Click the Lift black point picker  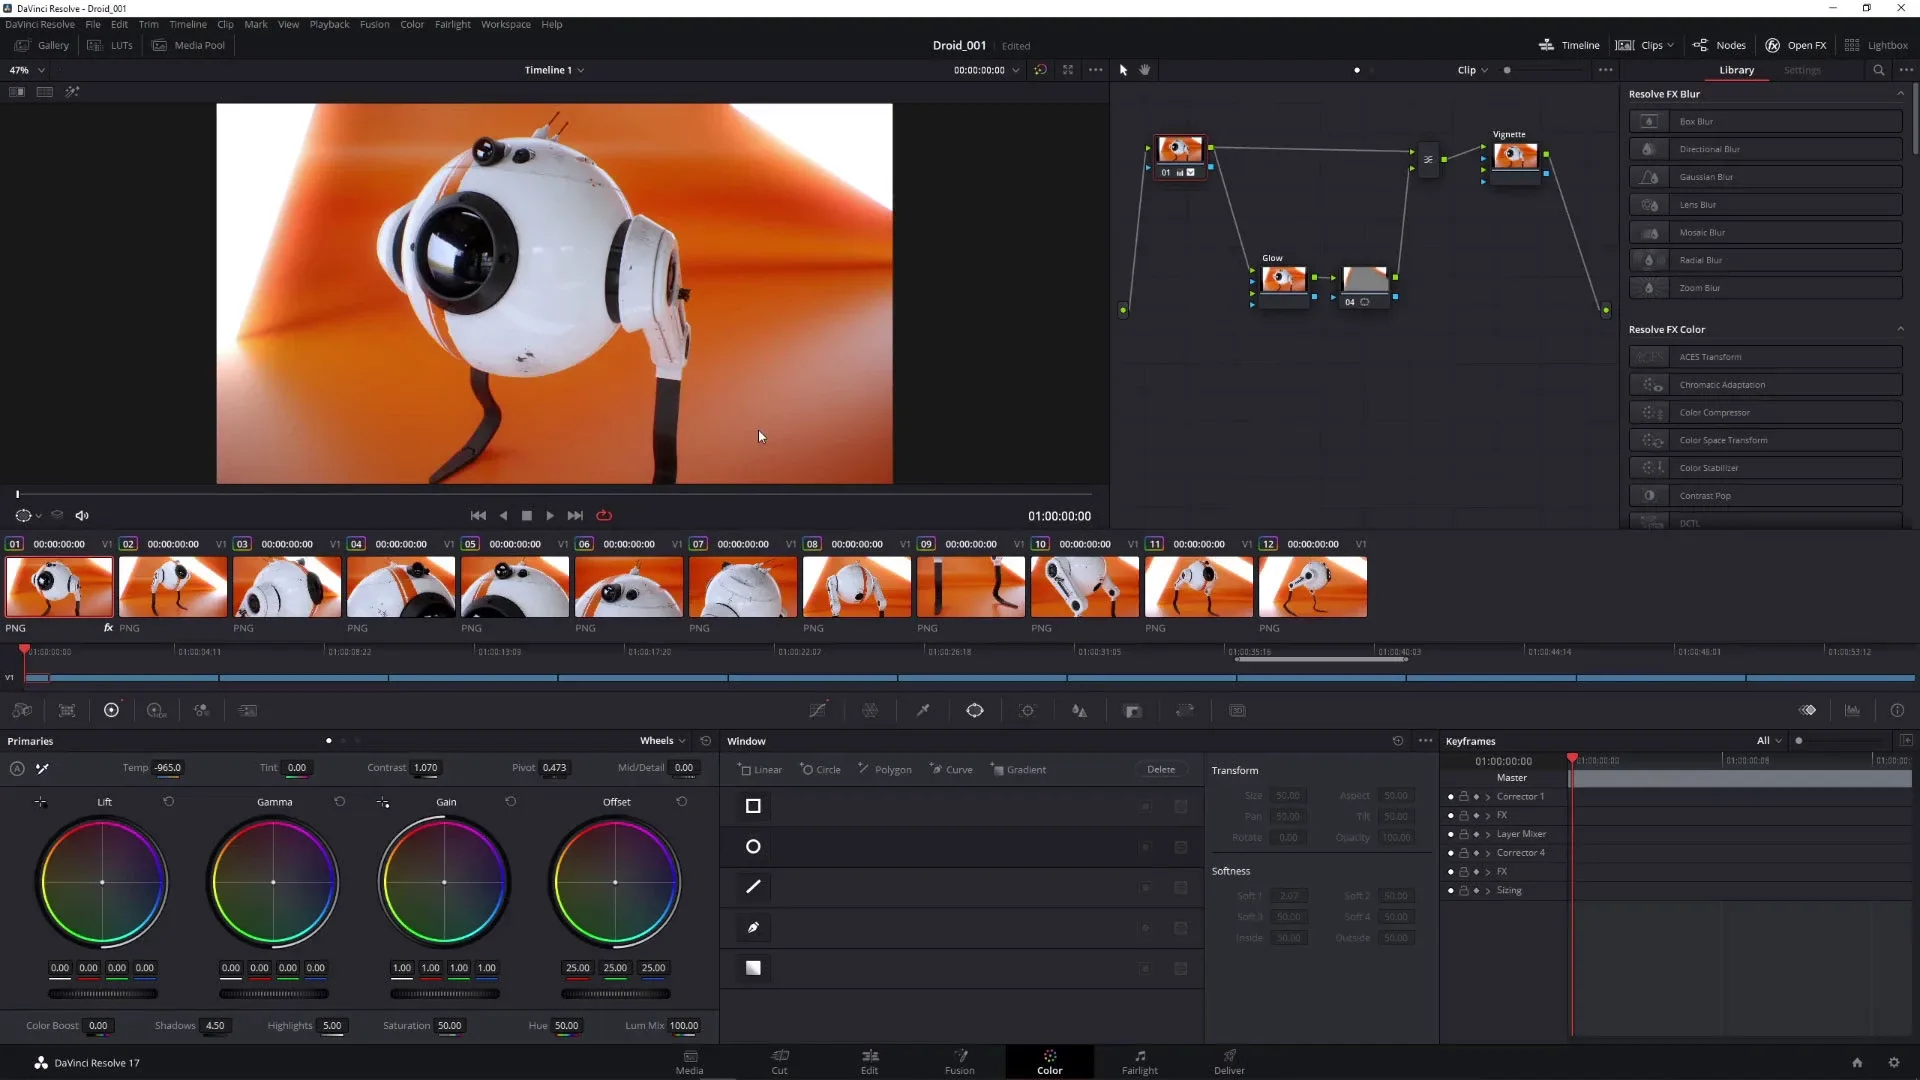[40, 802]
